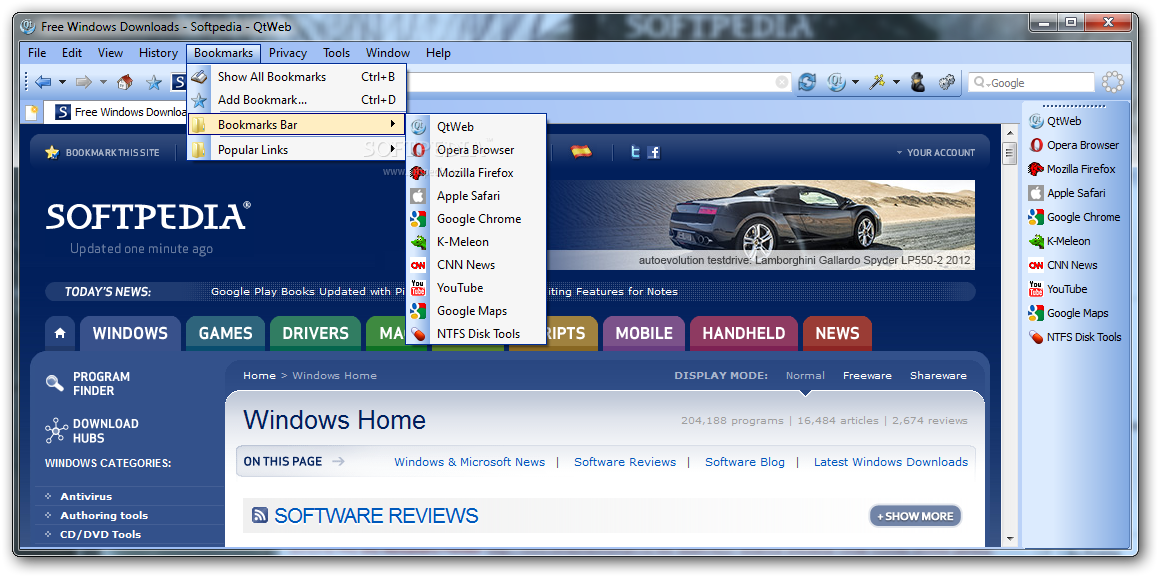This screenshot has height=577, width=1159.
Task: Click the blue star bookmark toolbar icon
Action: coord(154,82)
